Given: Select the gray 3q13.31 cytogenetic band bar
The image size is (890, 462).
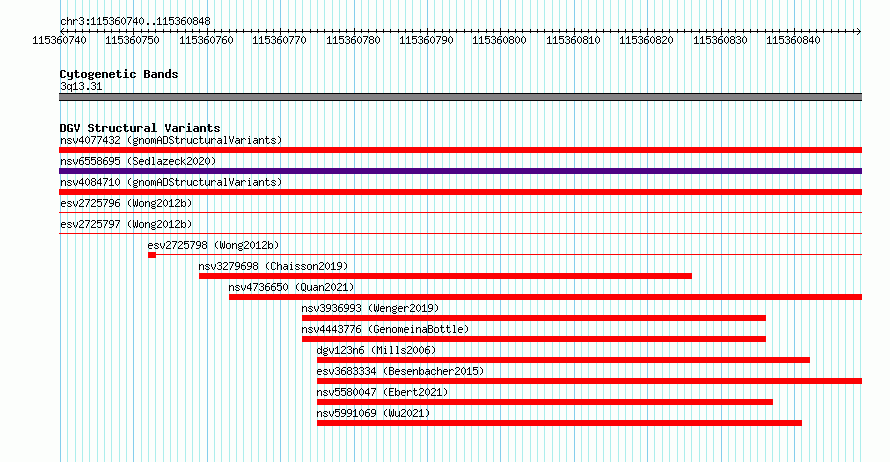Looking at the screenshot, I should pos(460,97).
